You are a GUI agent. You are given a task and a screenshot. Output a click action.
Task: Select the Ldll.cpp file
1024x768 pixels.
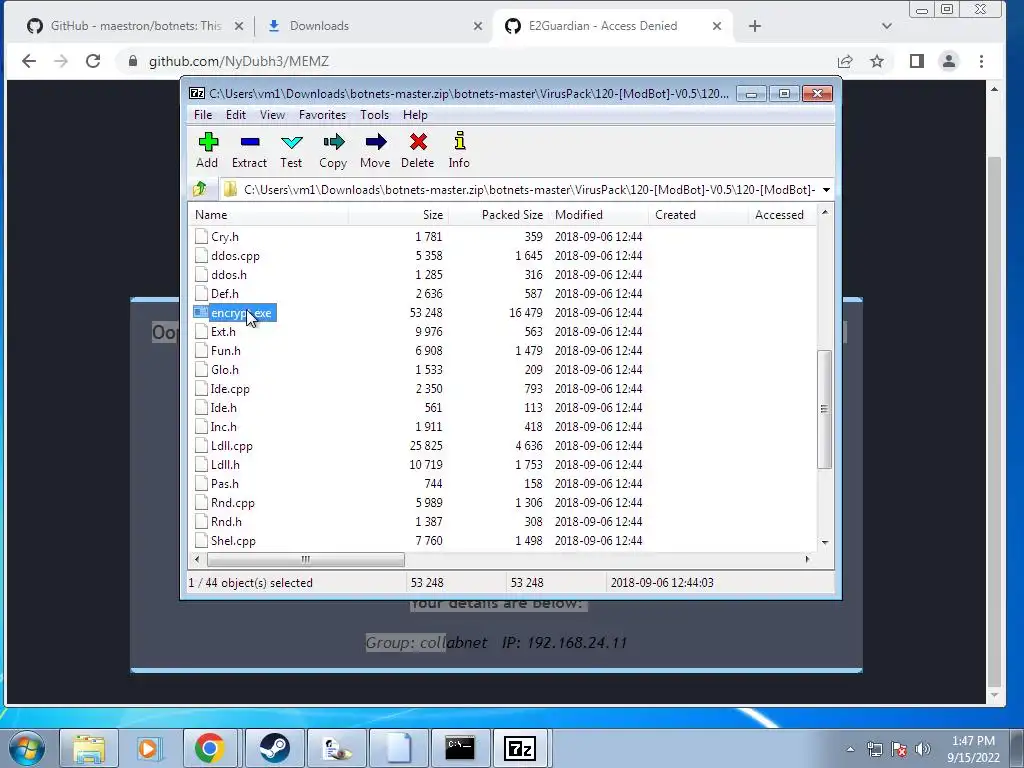(x=231, y=446)
